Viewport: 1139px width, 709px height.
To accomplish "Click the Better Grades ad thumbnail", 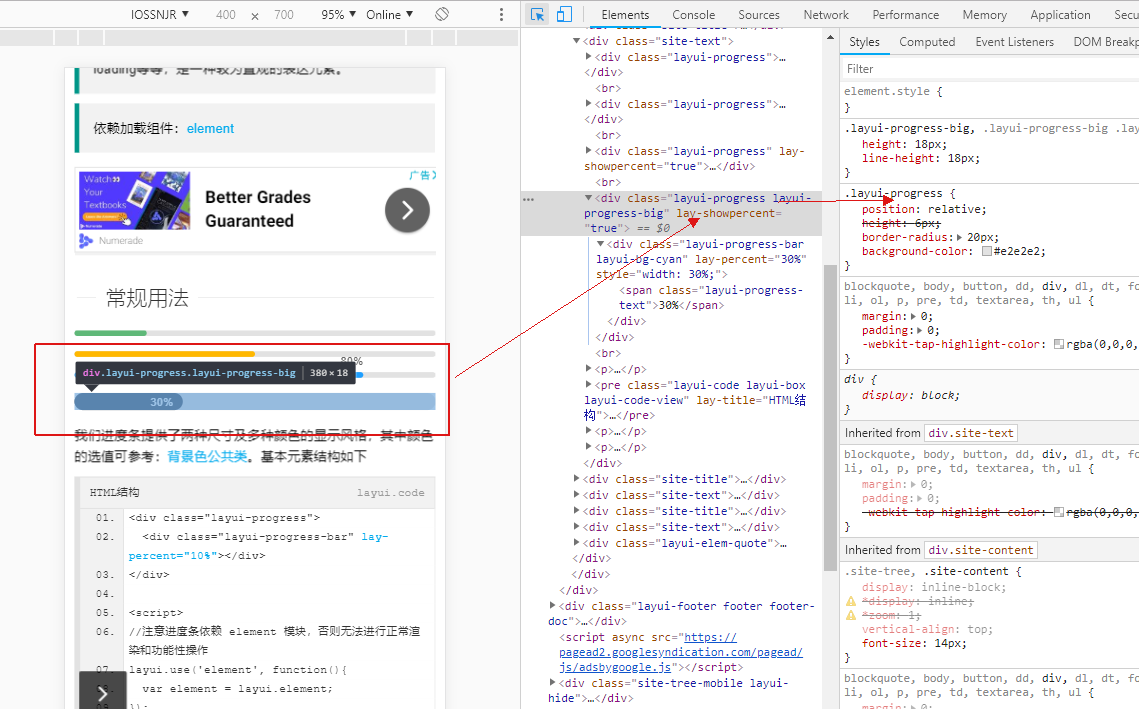I will click(134, 200).
